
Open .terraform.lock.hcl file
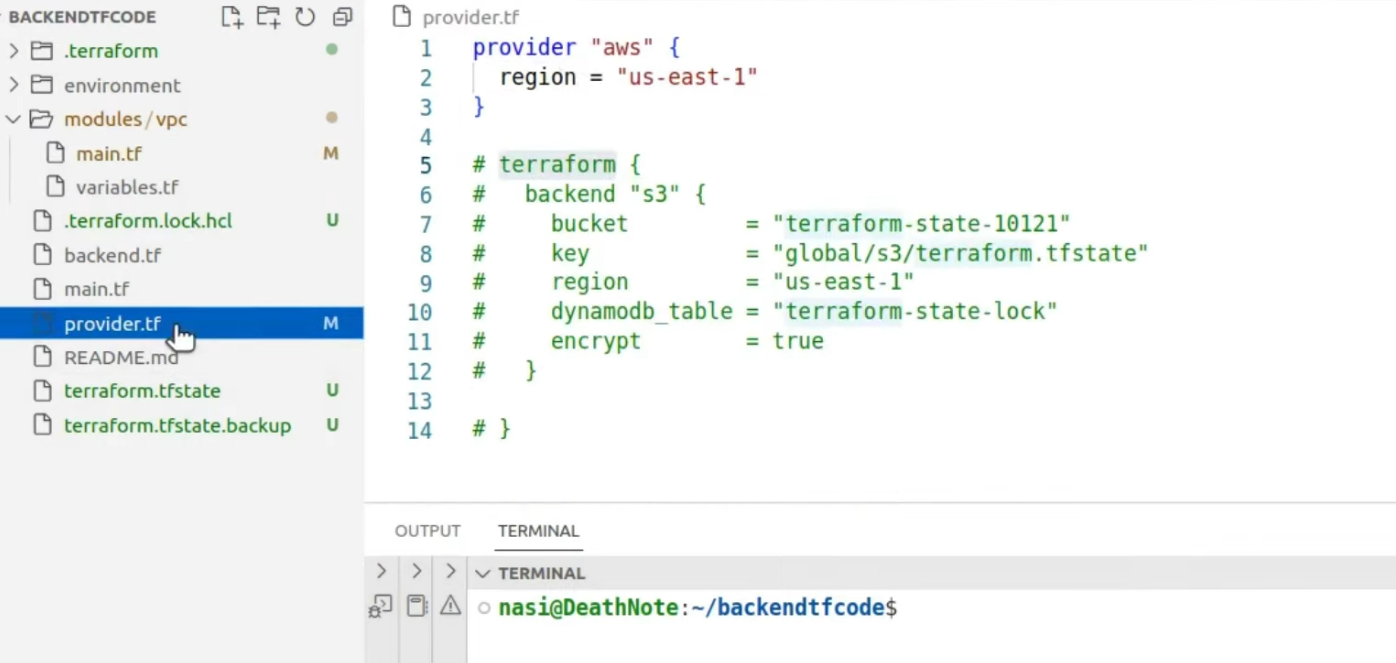148,221
